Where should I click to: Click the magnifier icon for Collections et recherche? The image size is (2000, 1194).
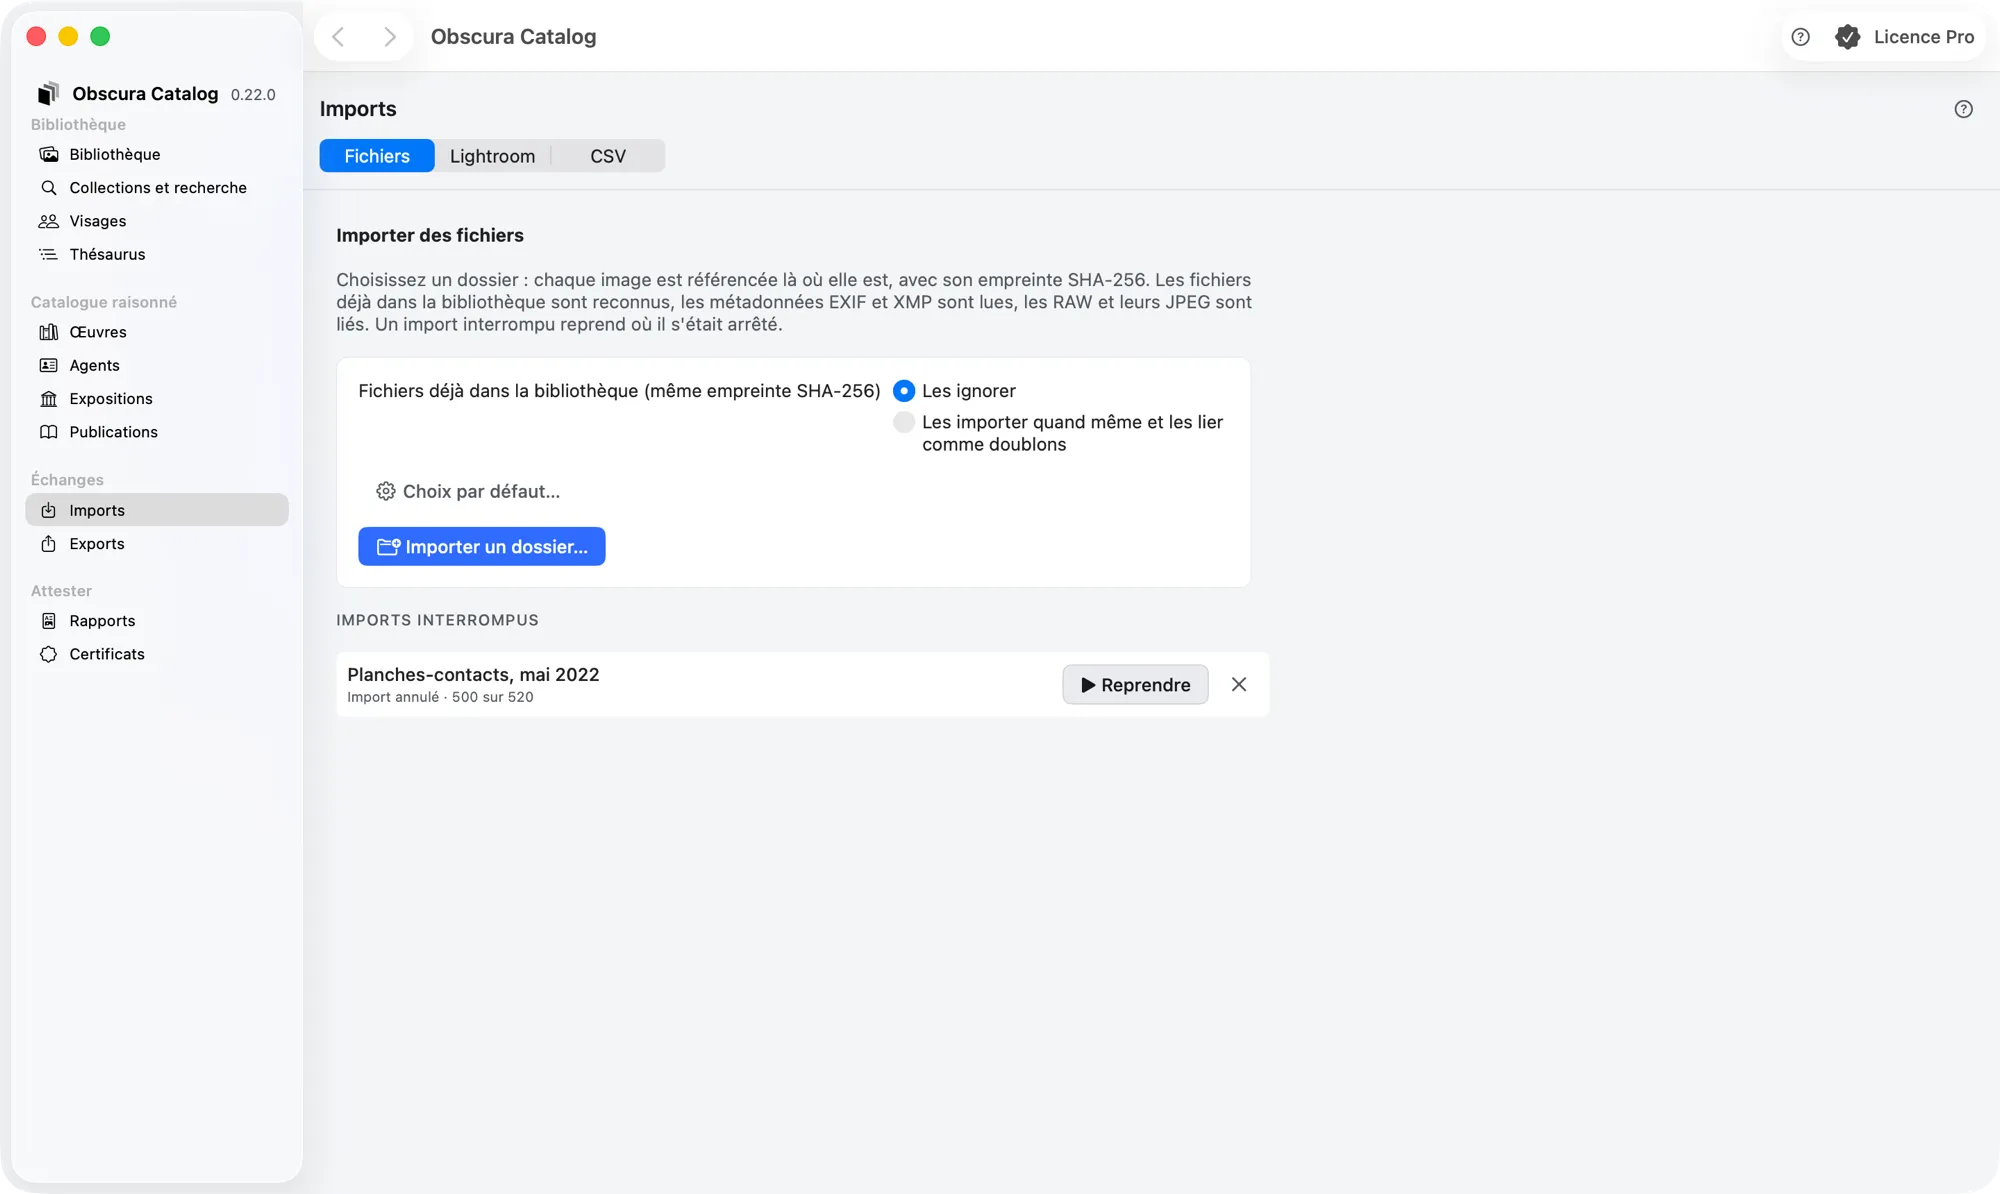pyautogui.click(x=48, y=187)
